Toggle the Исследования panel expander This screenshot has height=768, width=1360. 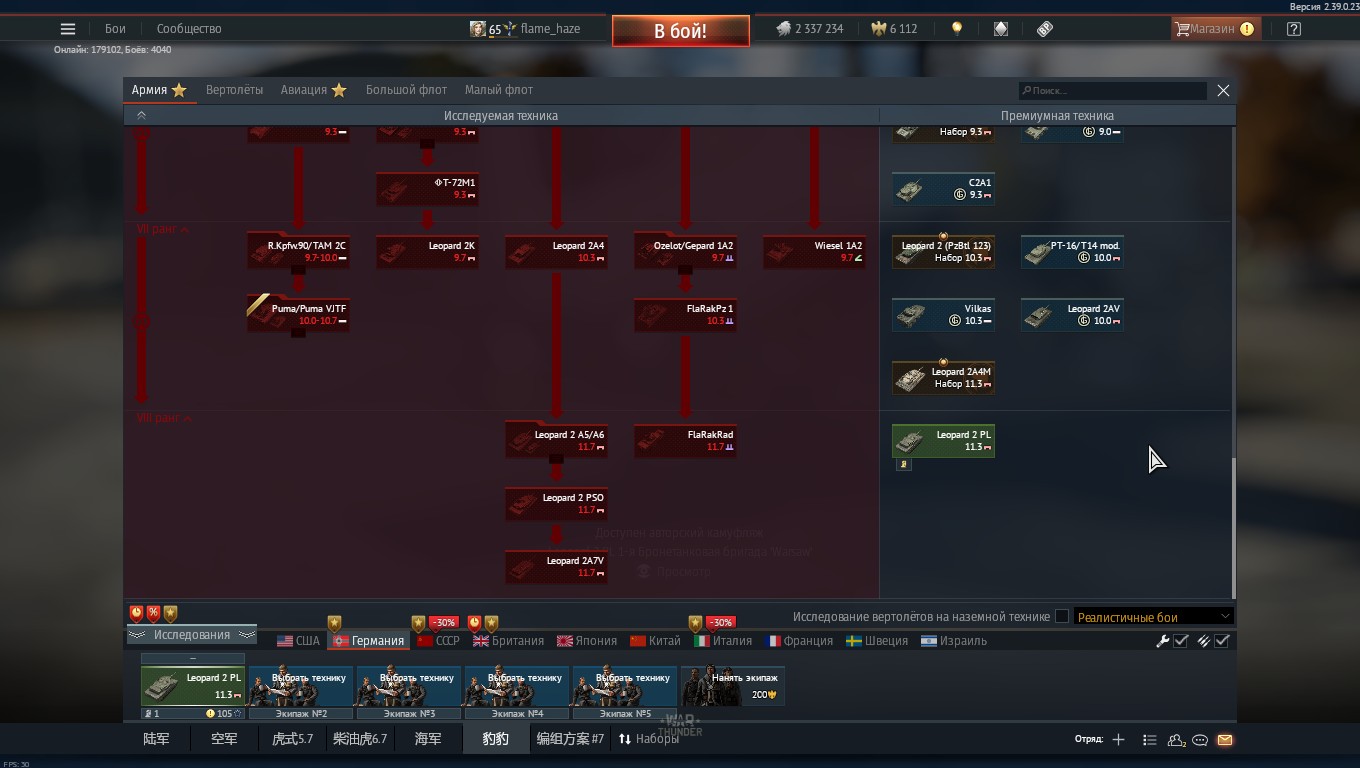click(x=191, y=635)
